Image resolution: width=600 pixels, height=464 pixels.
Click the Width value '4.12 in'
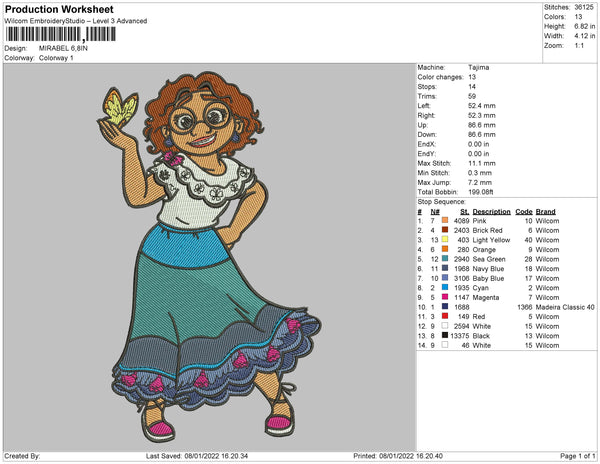584,36
